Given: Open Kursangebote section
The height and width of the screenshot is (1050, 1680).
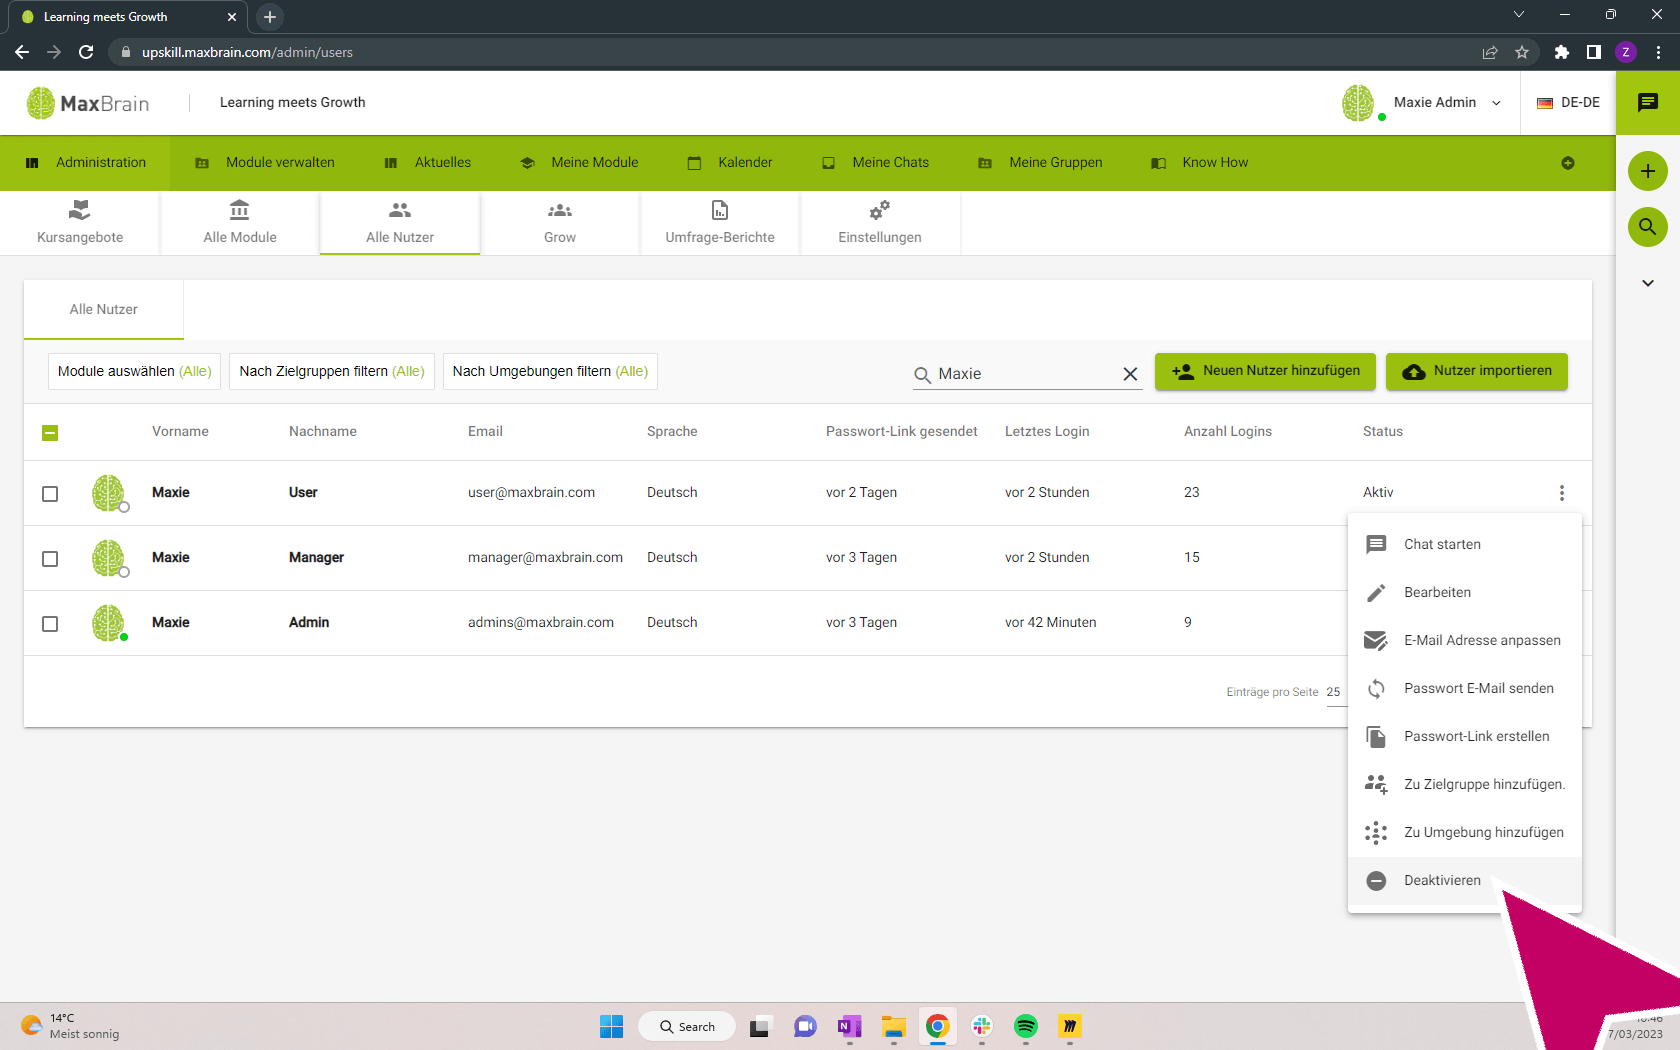Looking at the screenshot, I should 80,223.
